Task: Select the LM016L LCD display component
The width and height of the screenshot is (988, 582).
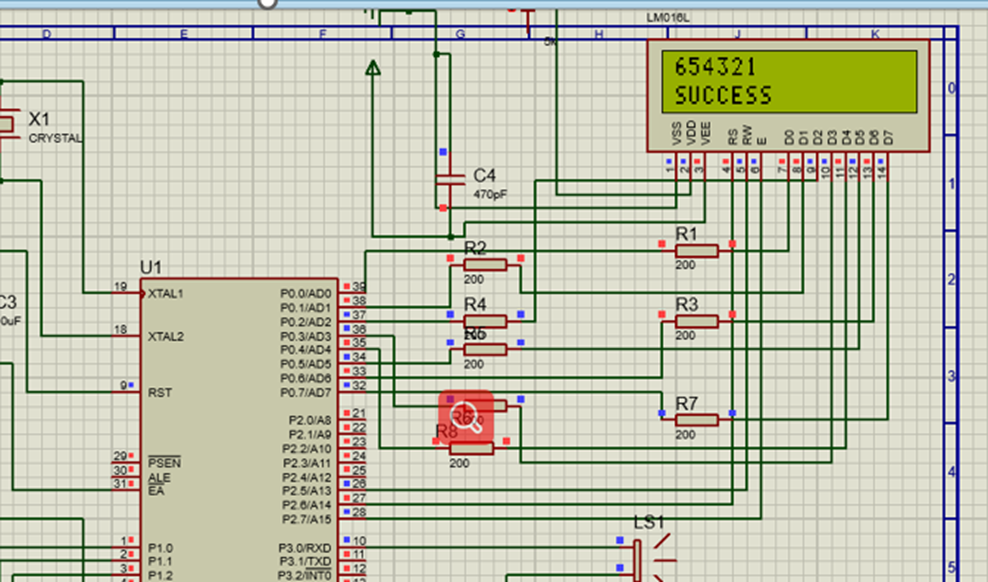Action: [x=788, y=96]
